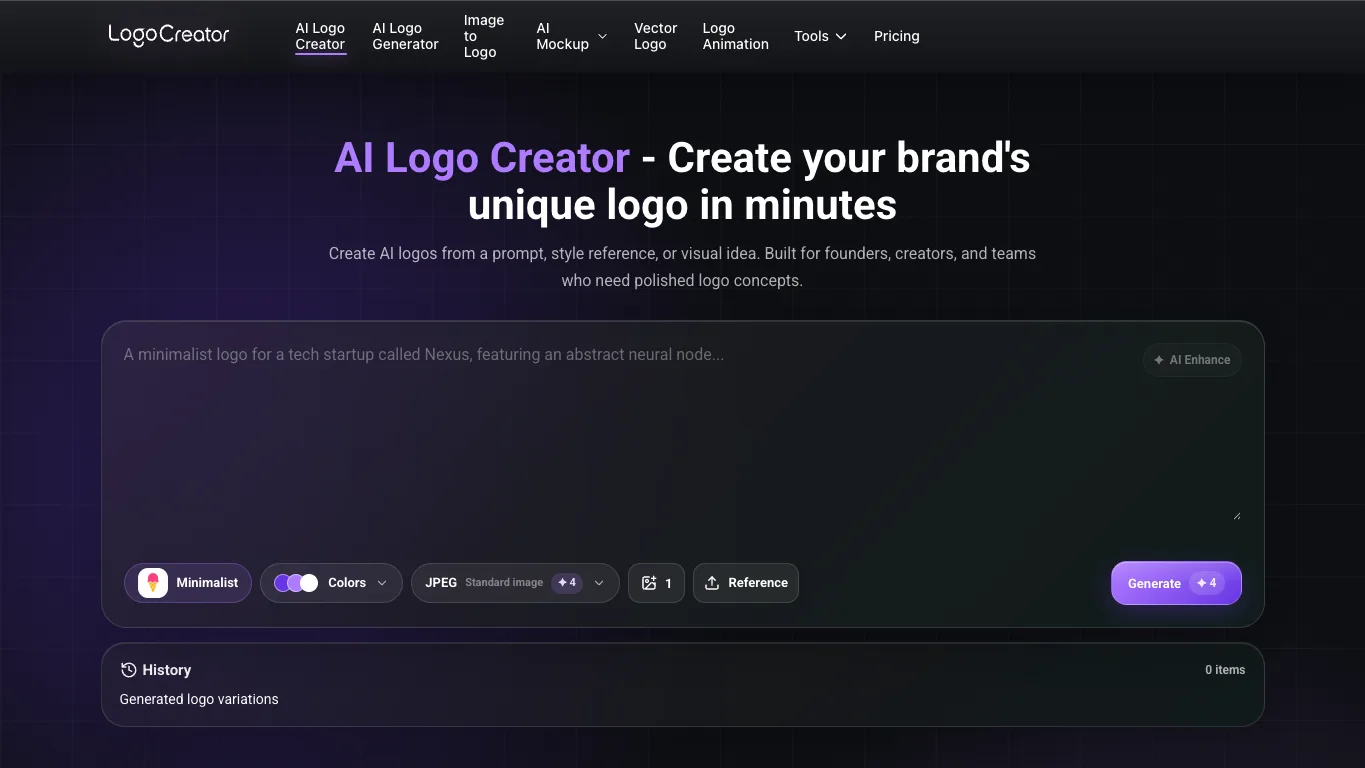
Task: Click the LogoCreator logo
Action: [x=169, y=35]
